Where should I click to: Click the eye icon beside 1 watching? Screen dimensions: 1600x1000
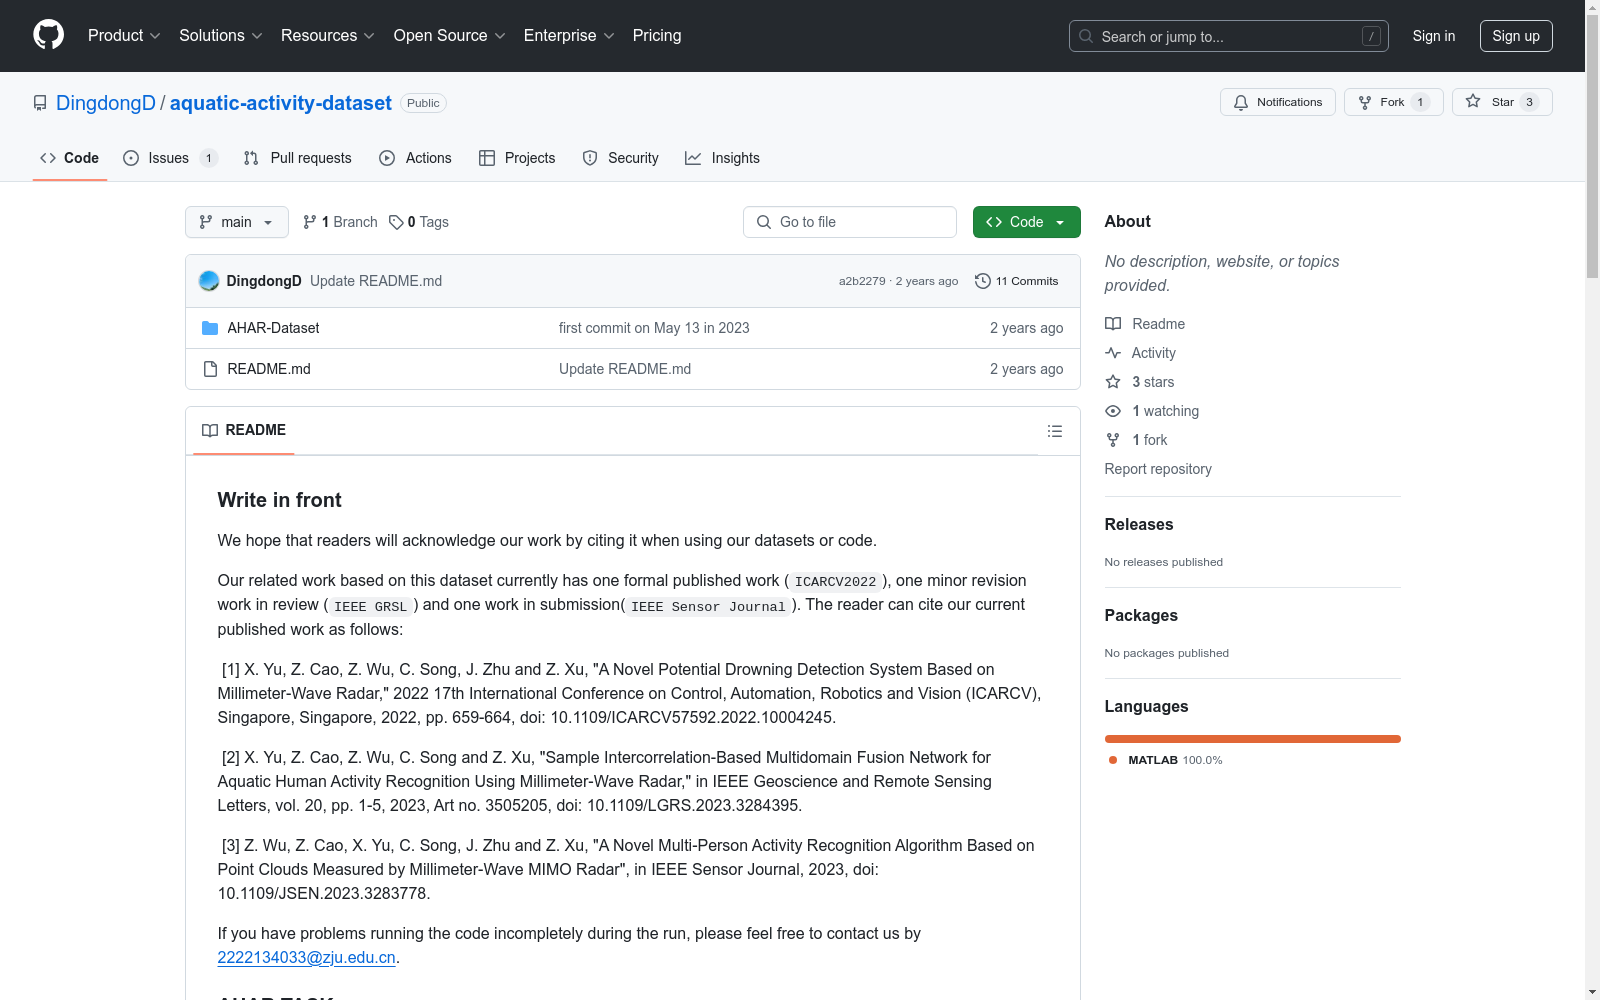click(1113, 411)
